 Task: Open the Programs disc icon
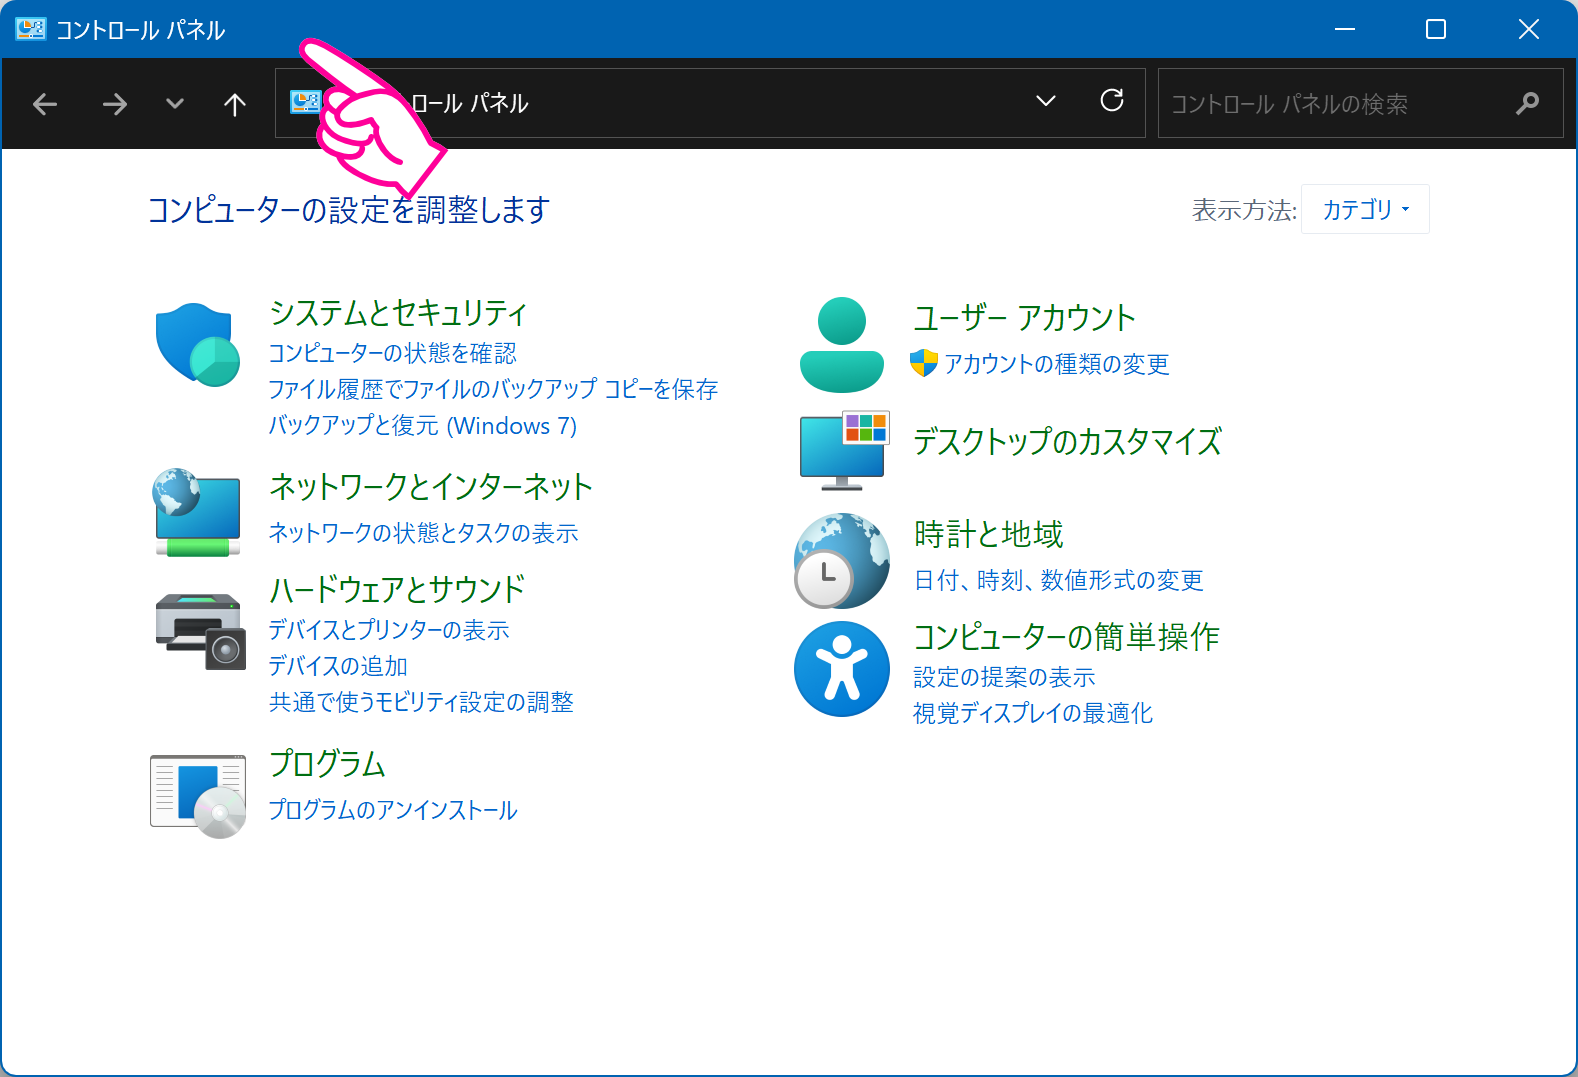tap(198, 796)
